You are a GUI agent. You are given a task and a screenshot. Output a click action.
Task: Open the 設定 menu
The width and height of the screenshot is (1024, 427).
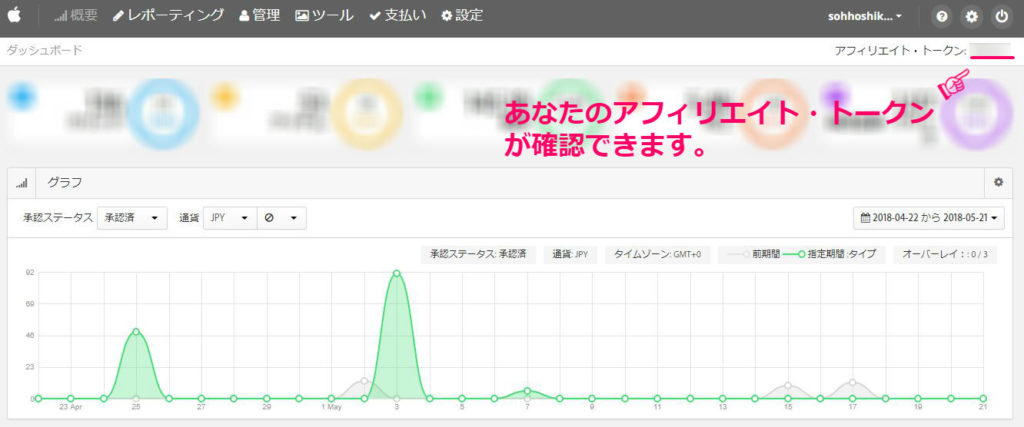pos(462,16)
